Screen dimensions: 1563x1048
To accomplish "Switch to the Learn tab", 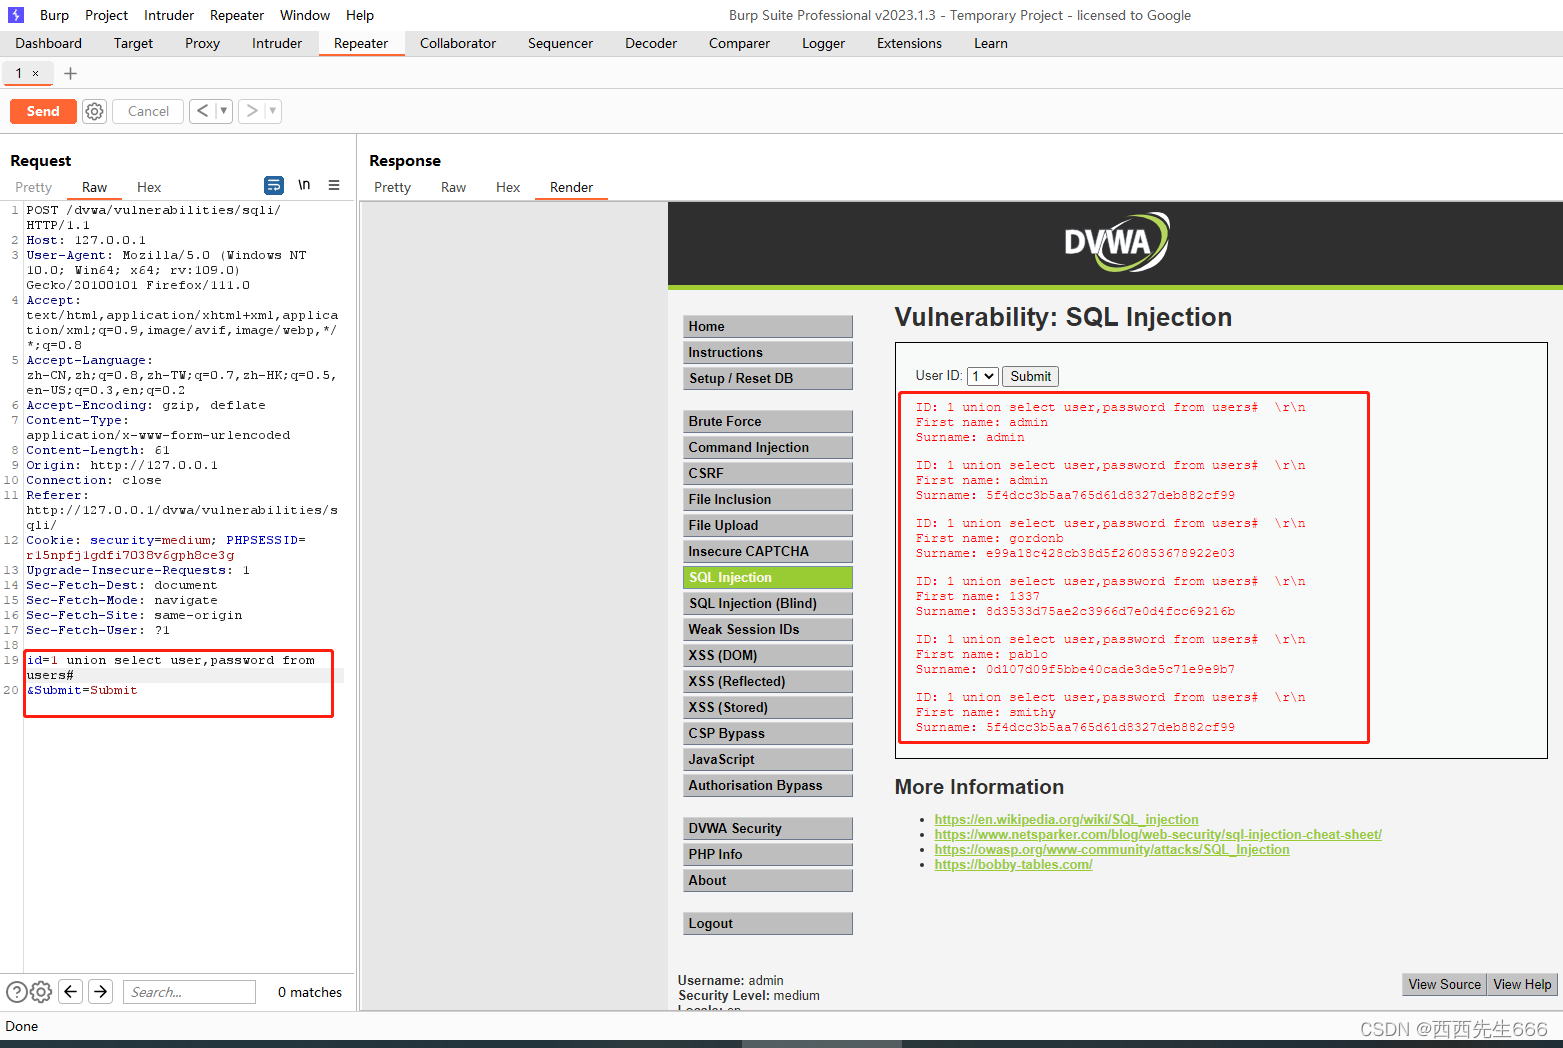I will pyautogui.click(x=991, y=43).
